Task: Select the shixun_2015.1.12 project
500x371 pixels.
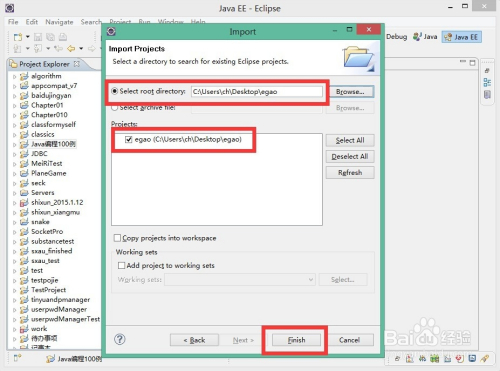Action: (x=57, y=202)
